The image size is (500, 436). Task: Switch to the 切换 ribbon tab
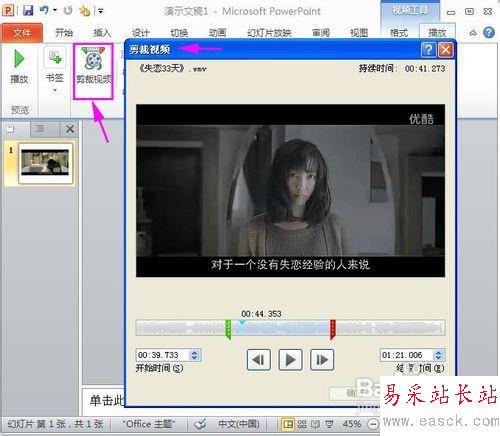(x=179, y=33)
